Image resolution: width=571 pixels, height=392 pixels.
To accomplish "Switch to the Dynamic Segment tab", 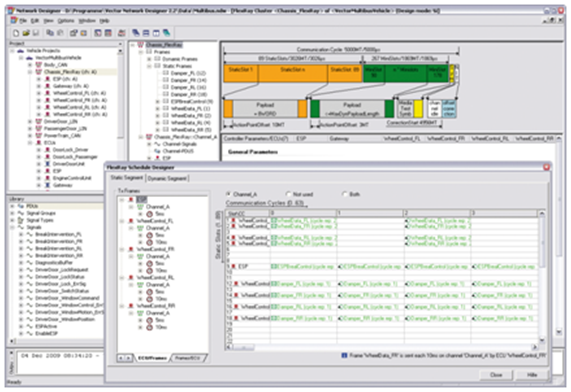I will tap(167, 178).
